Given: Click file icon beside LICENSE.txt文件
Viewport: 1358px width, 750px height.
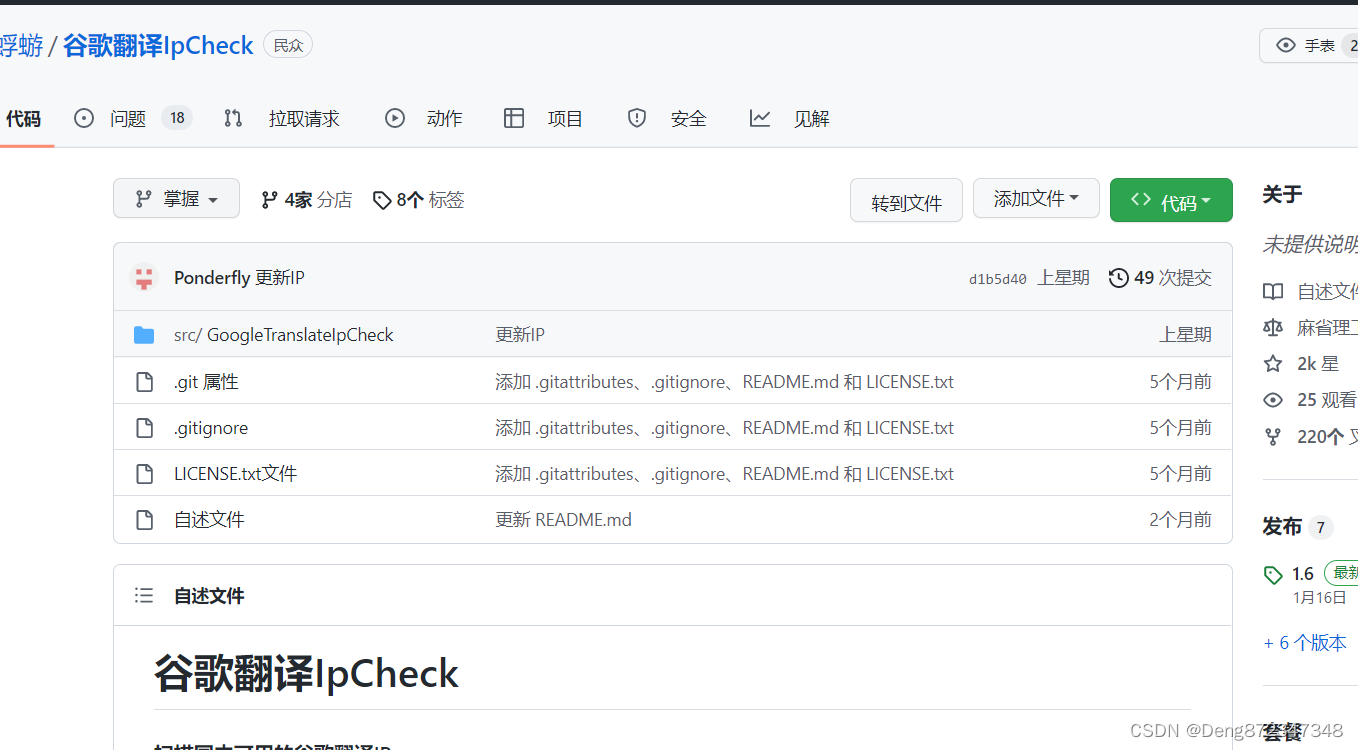Looking at the screenshot, I should [144, 474].
